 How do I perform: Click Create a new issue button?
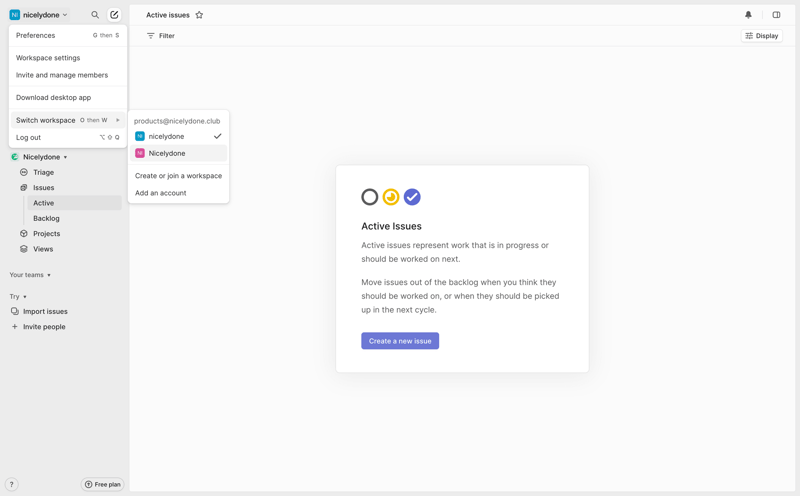tap(400, 341)
